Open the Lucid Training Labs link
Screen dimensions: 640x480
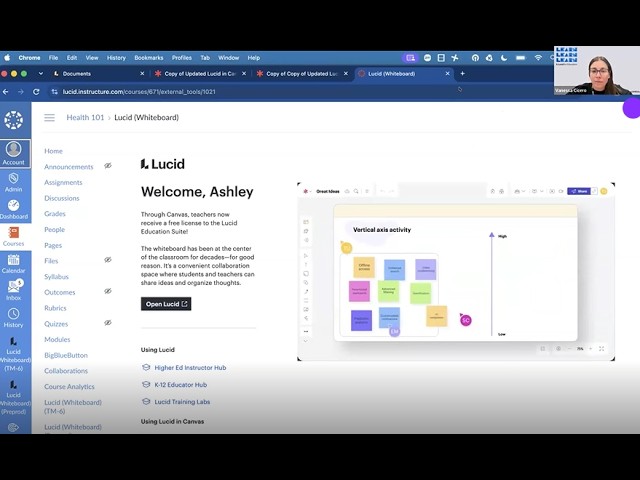click(182, 402)
